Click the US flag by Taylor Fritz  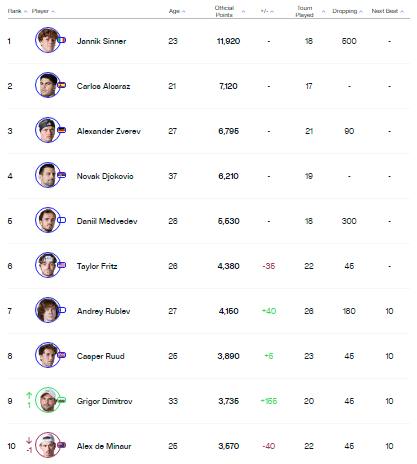pyautogui.click(x=62, y=265)
